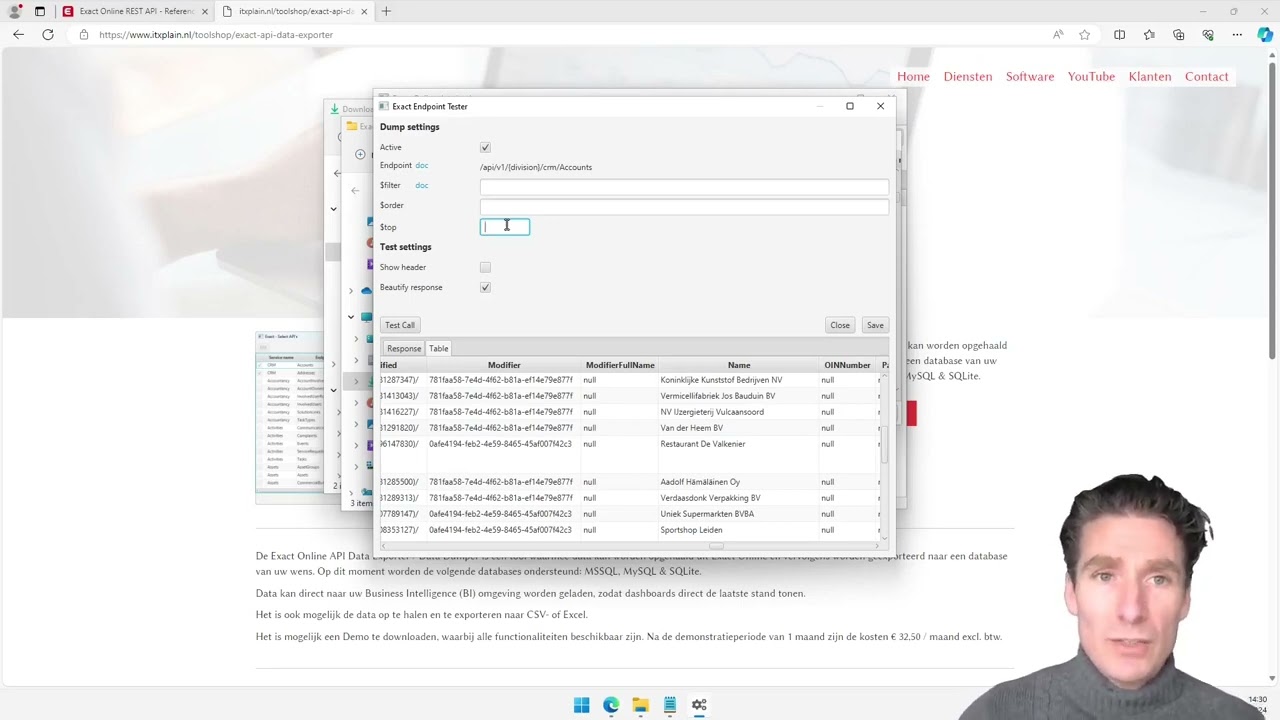Open browser Favorites list icon
Viewport: 1280px width, 720px height.
coord(1149,34)
